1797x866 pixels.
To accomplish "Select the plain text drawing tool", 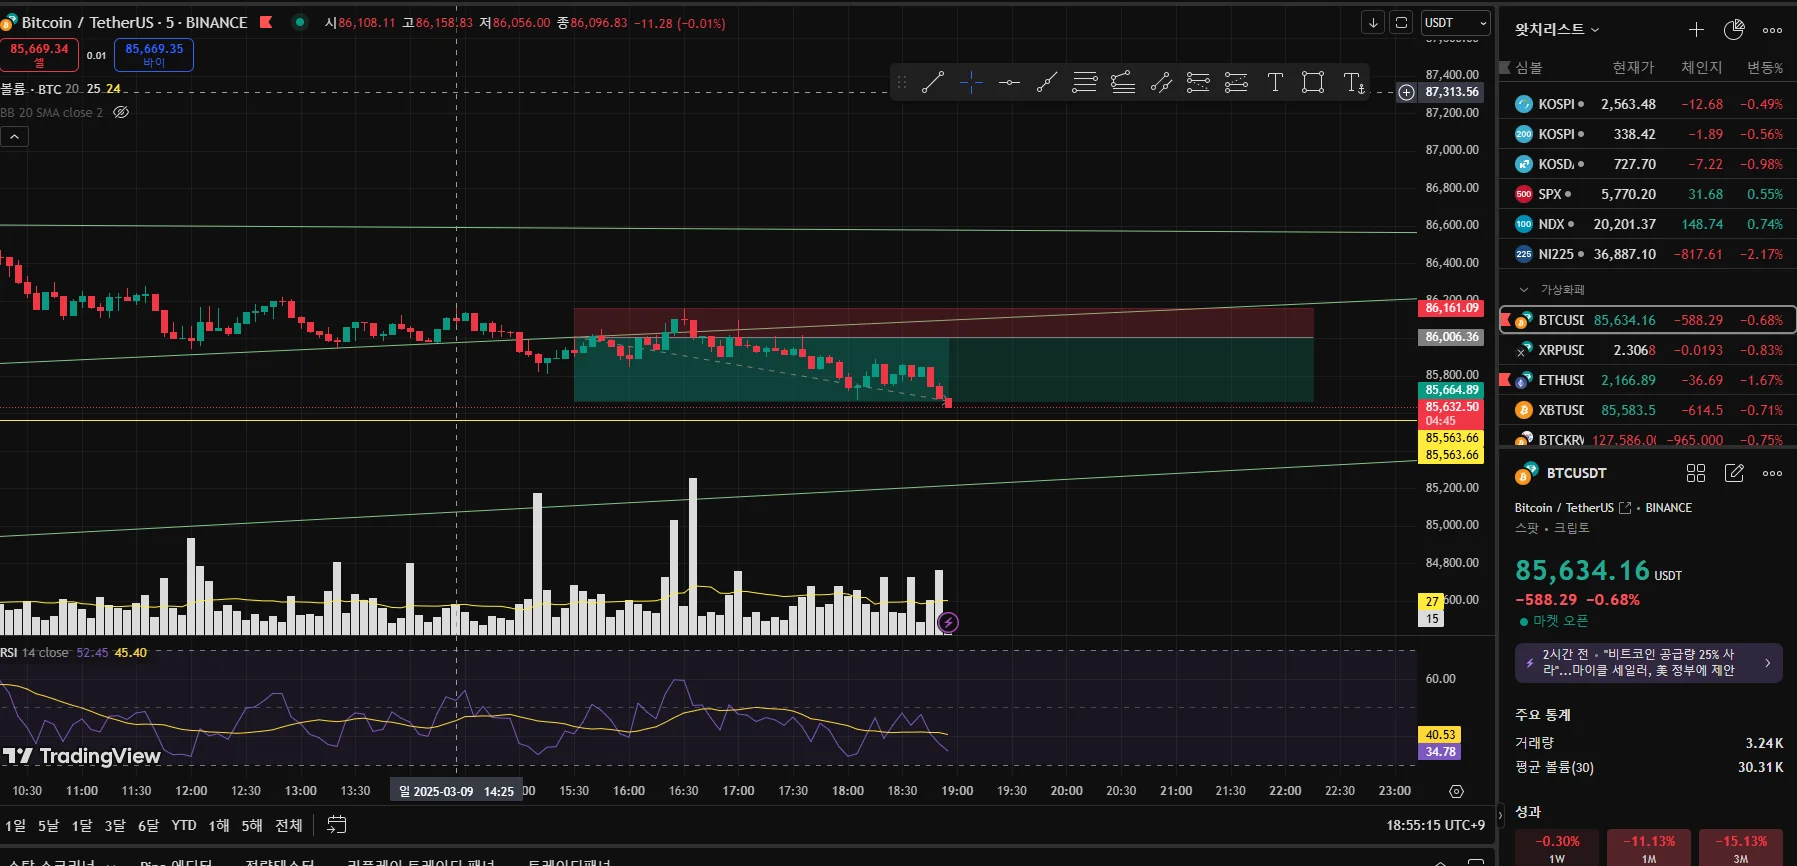I will 1275,83.
